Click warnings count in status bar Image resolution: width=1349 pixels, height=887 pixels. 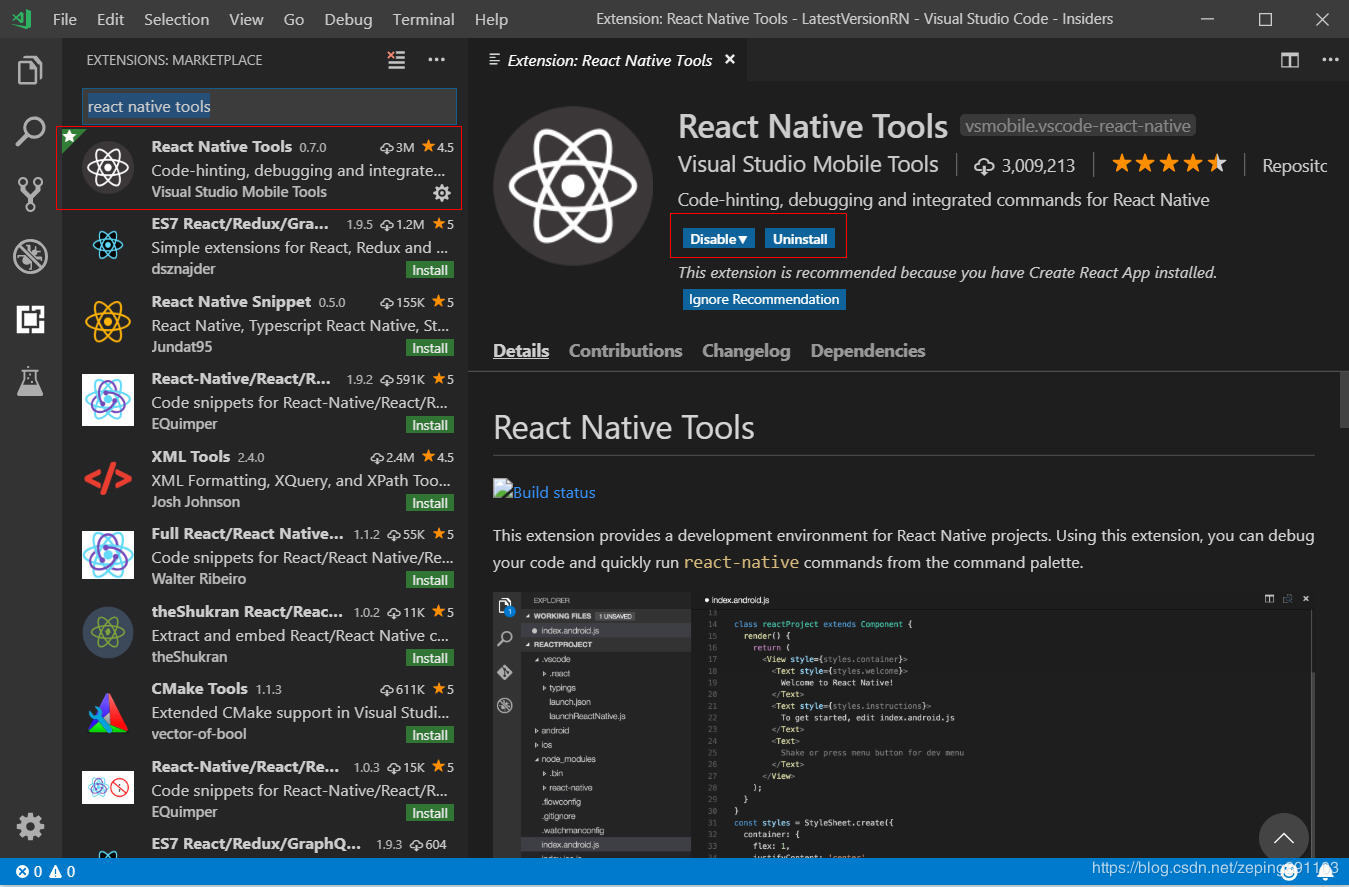tap(63, 872)
